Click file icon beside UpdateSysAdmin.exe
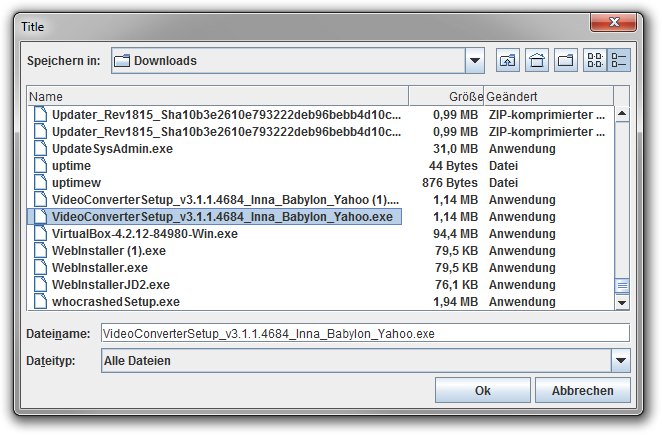Image resolution: width=662 pixels, height=435 pixels. click(x=41, y=149)
